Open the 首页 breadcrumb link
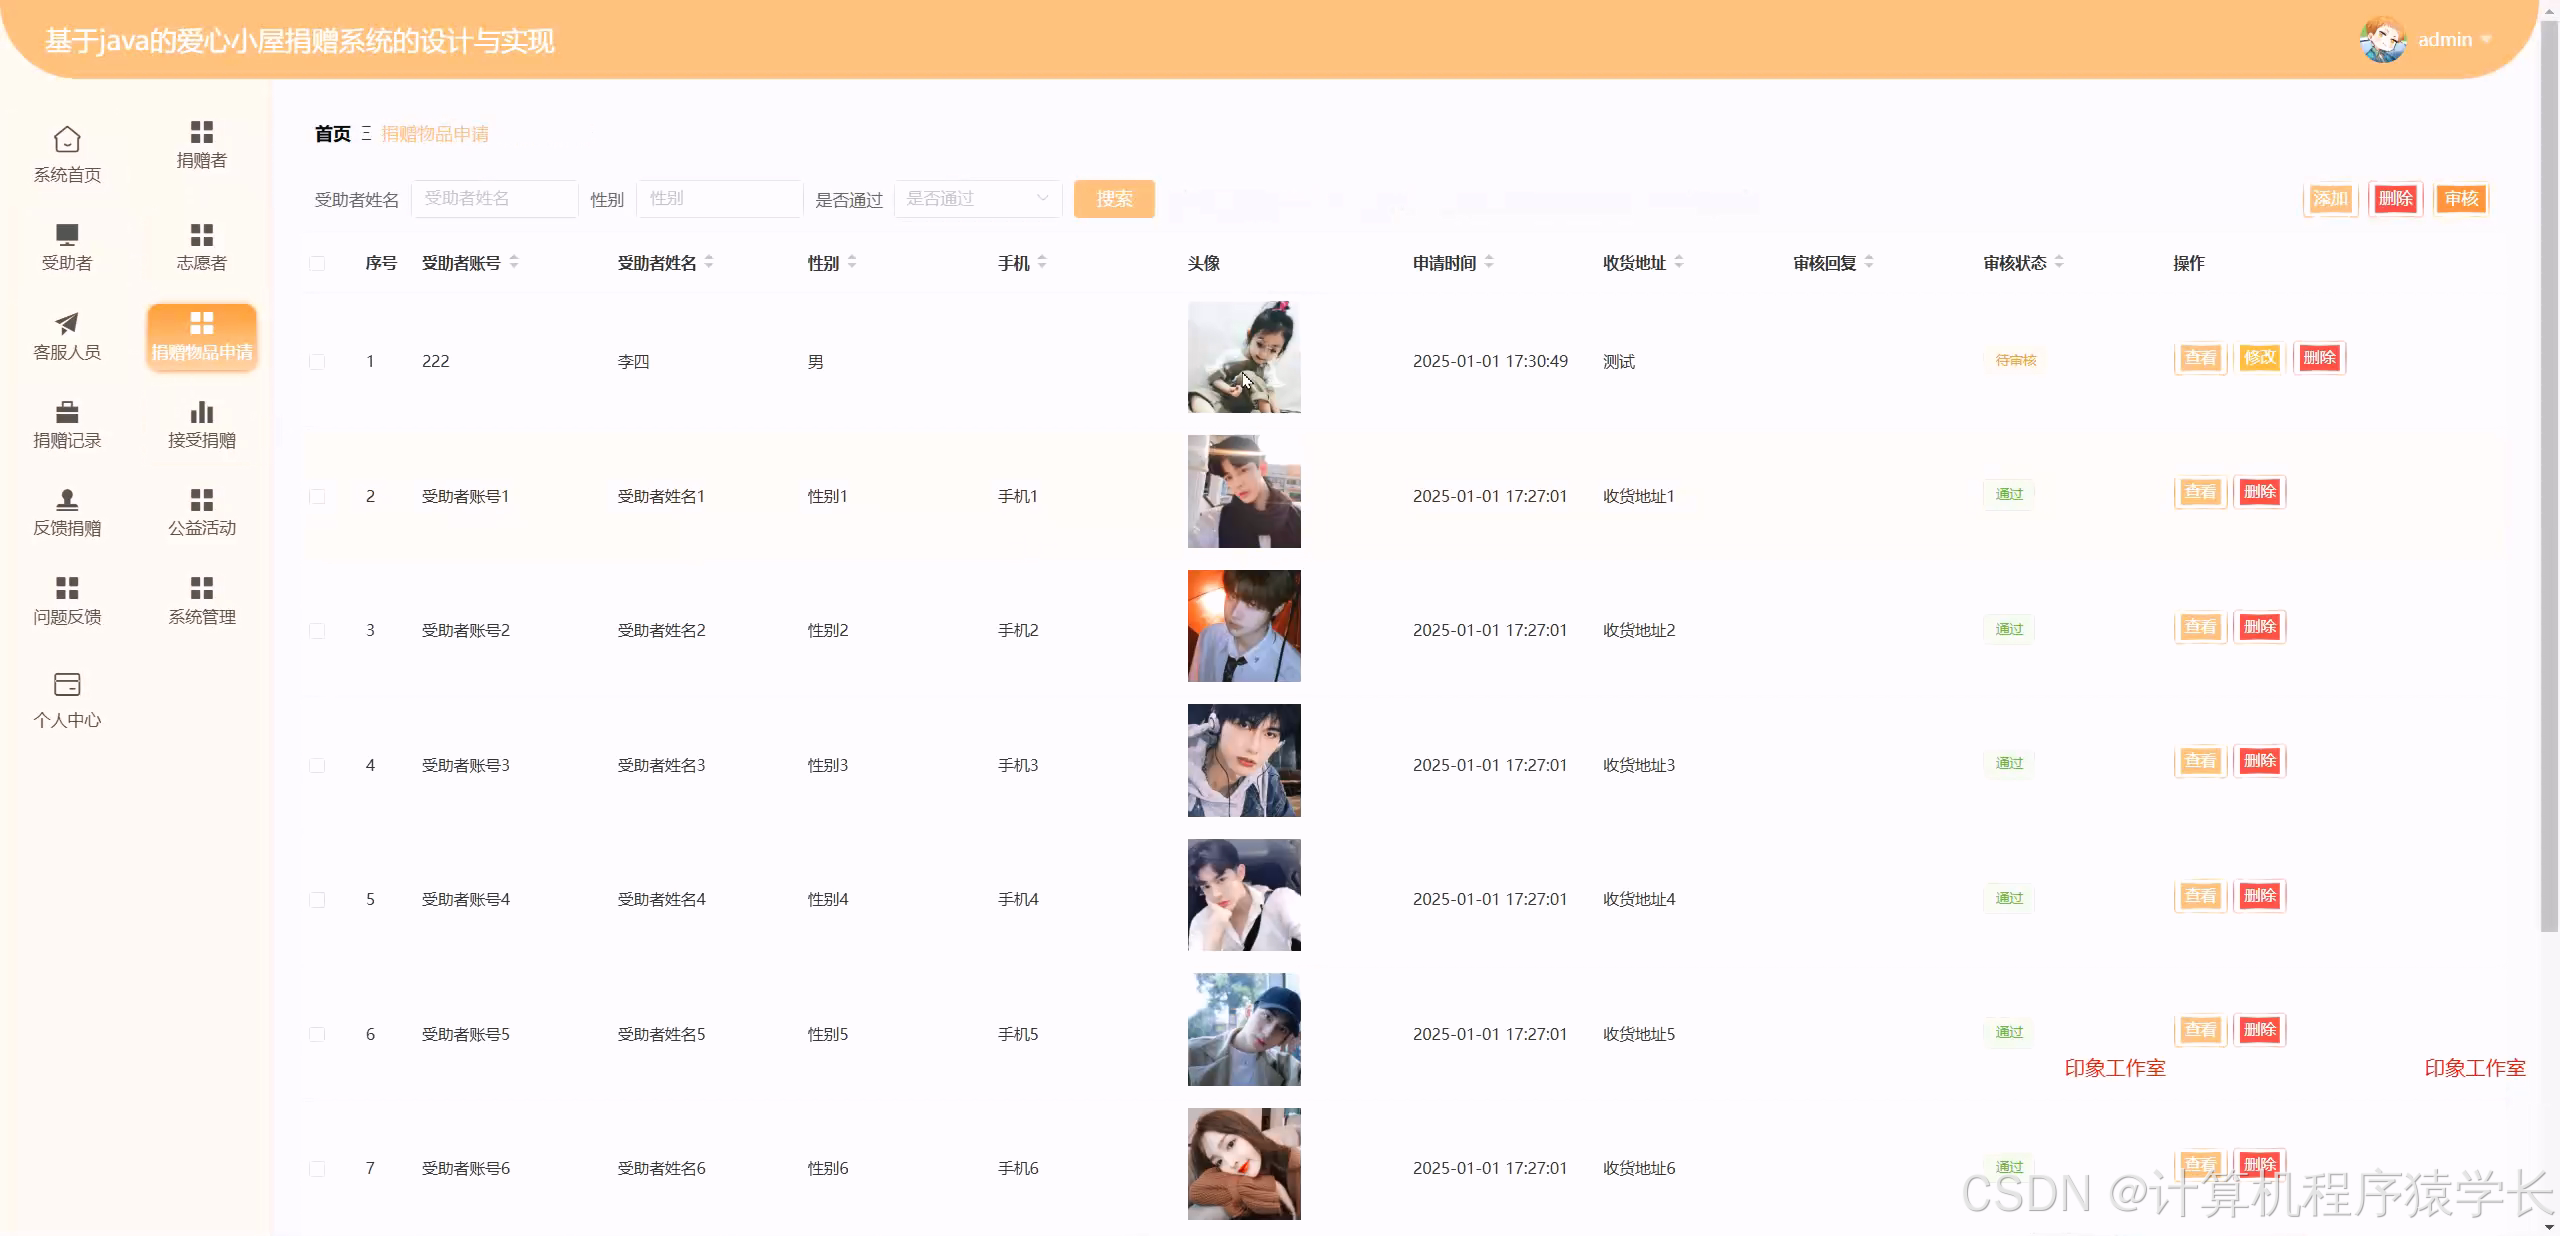 pyautogui.click(x=331, y=133)
